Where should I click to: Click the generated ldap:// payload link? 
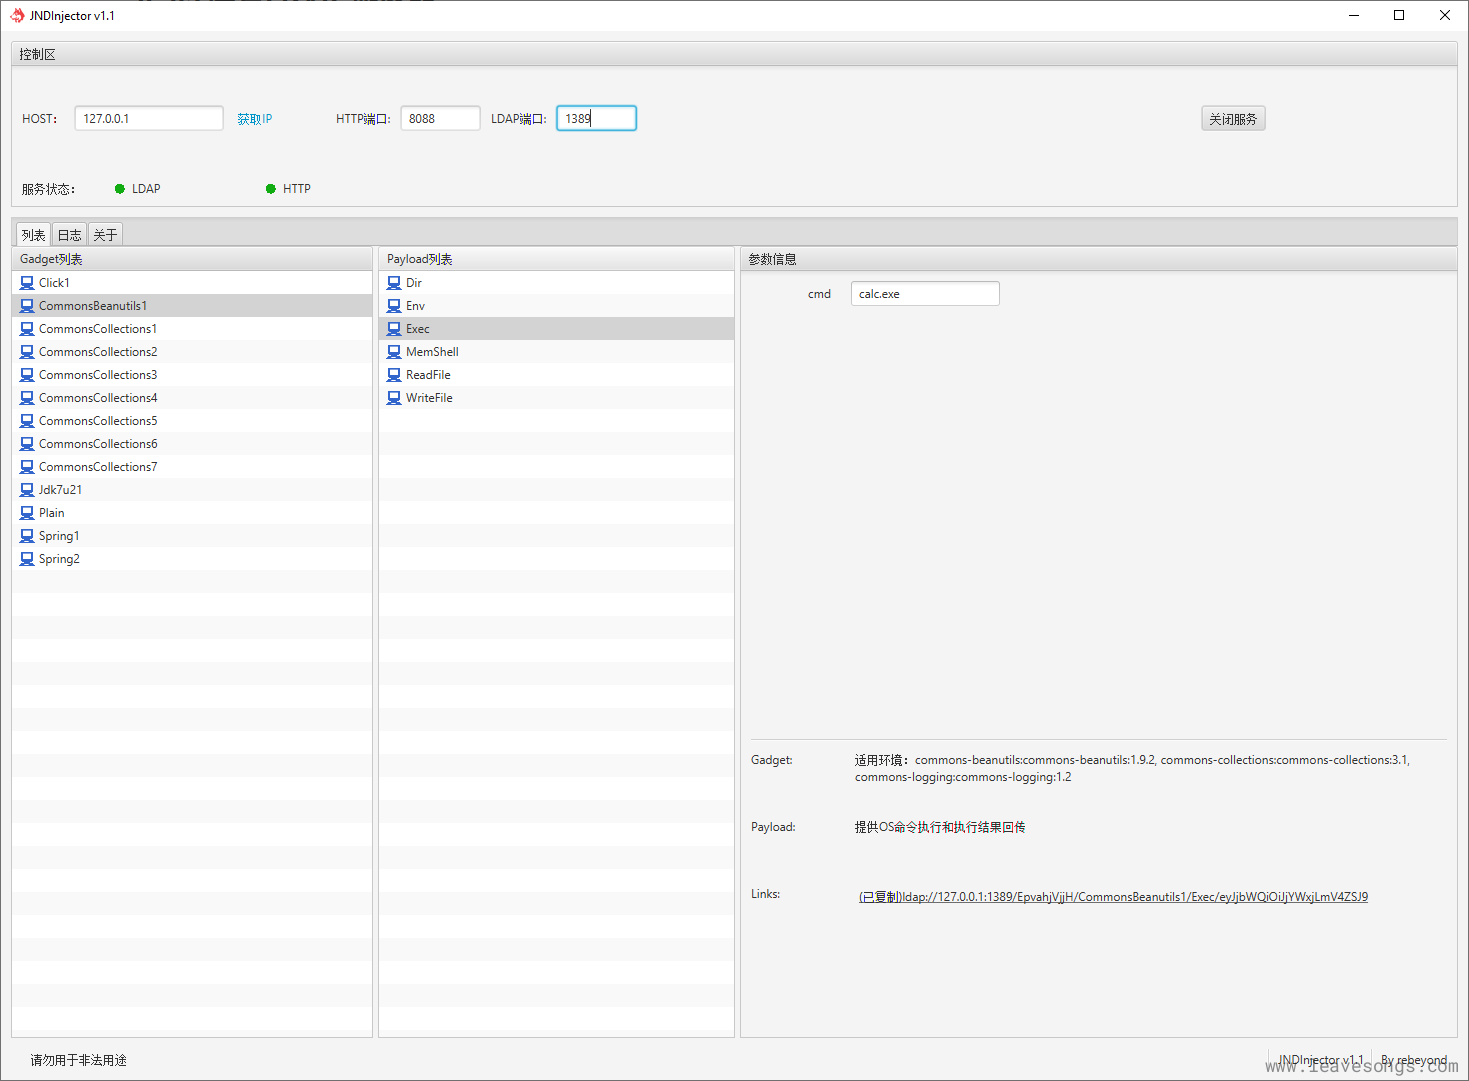tap(1113, 897)
